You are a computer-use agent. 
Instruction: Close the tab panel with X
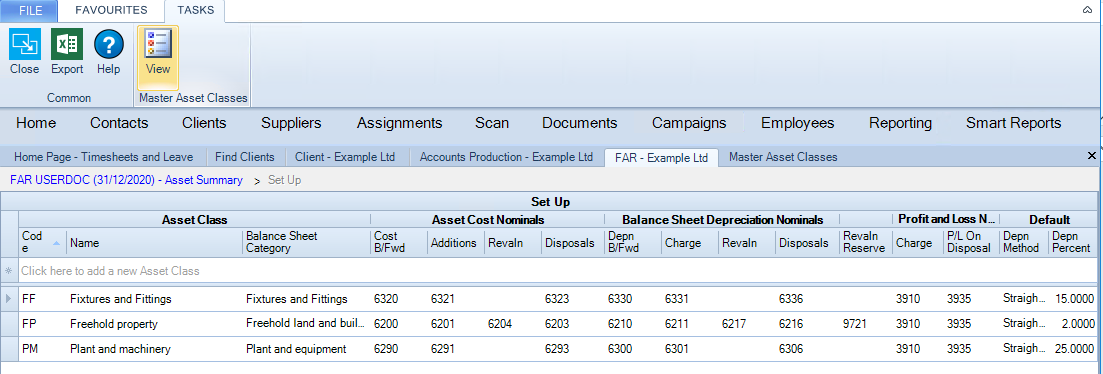click(x=1092, y=155)
